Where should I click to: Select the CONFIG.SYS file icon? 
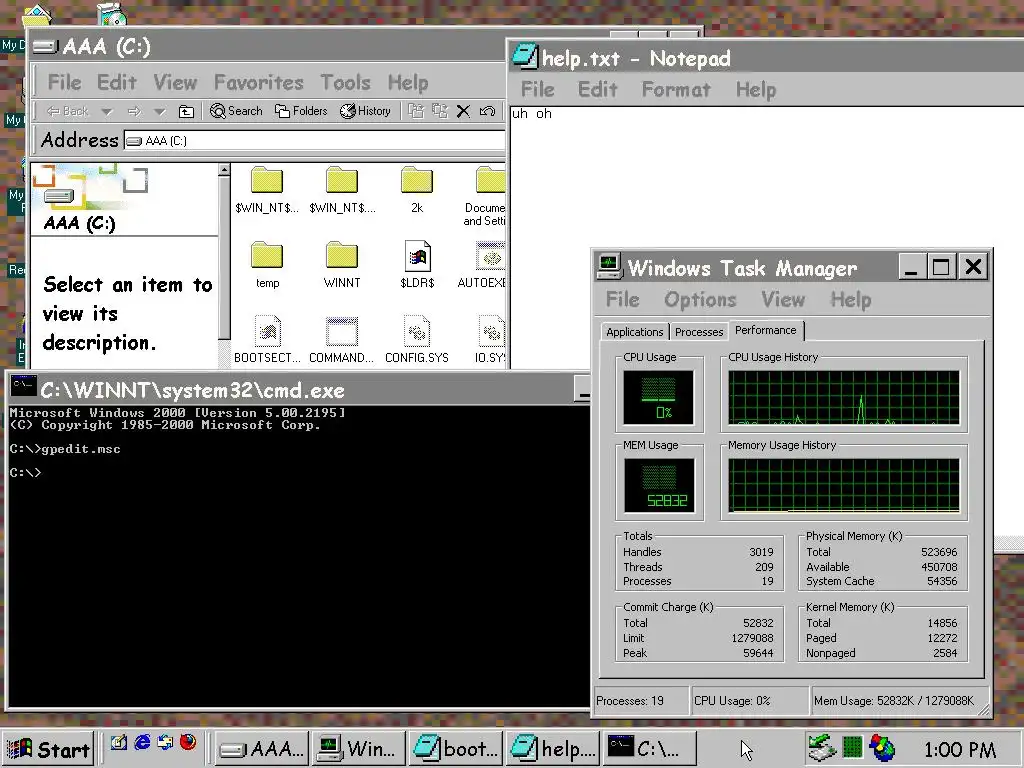(x=417, y=331)
